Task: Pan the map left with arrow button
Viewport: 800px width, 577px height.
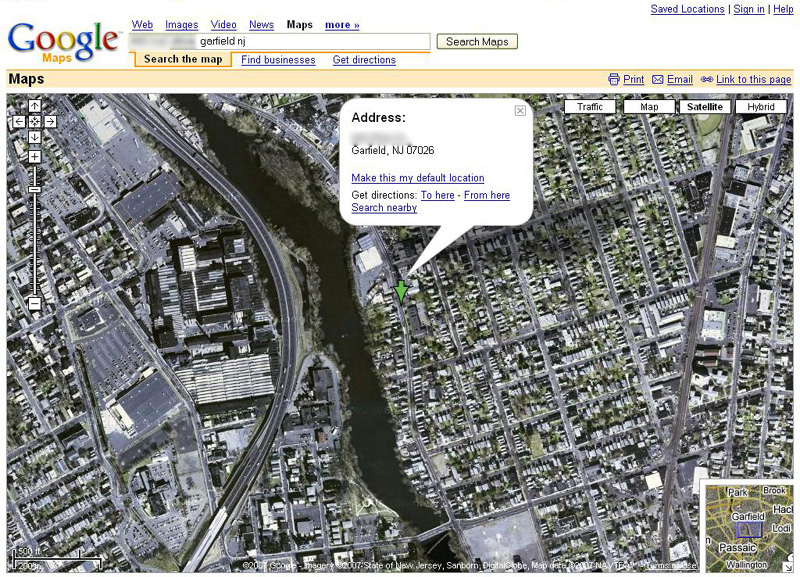Action: [19, 121]
